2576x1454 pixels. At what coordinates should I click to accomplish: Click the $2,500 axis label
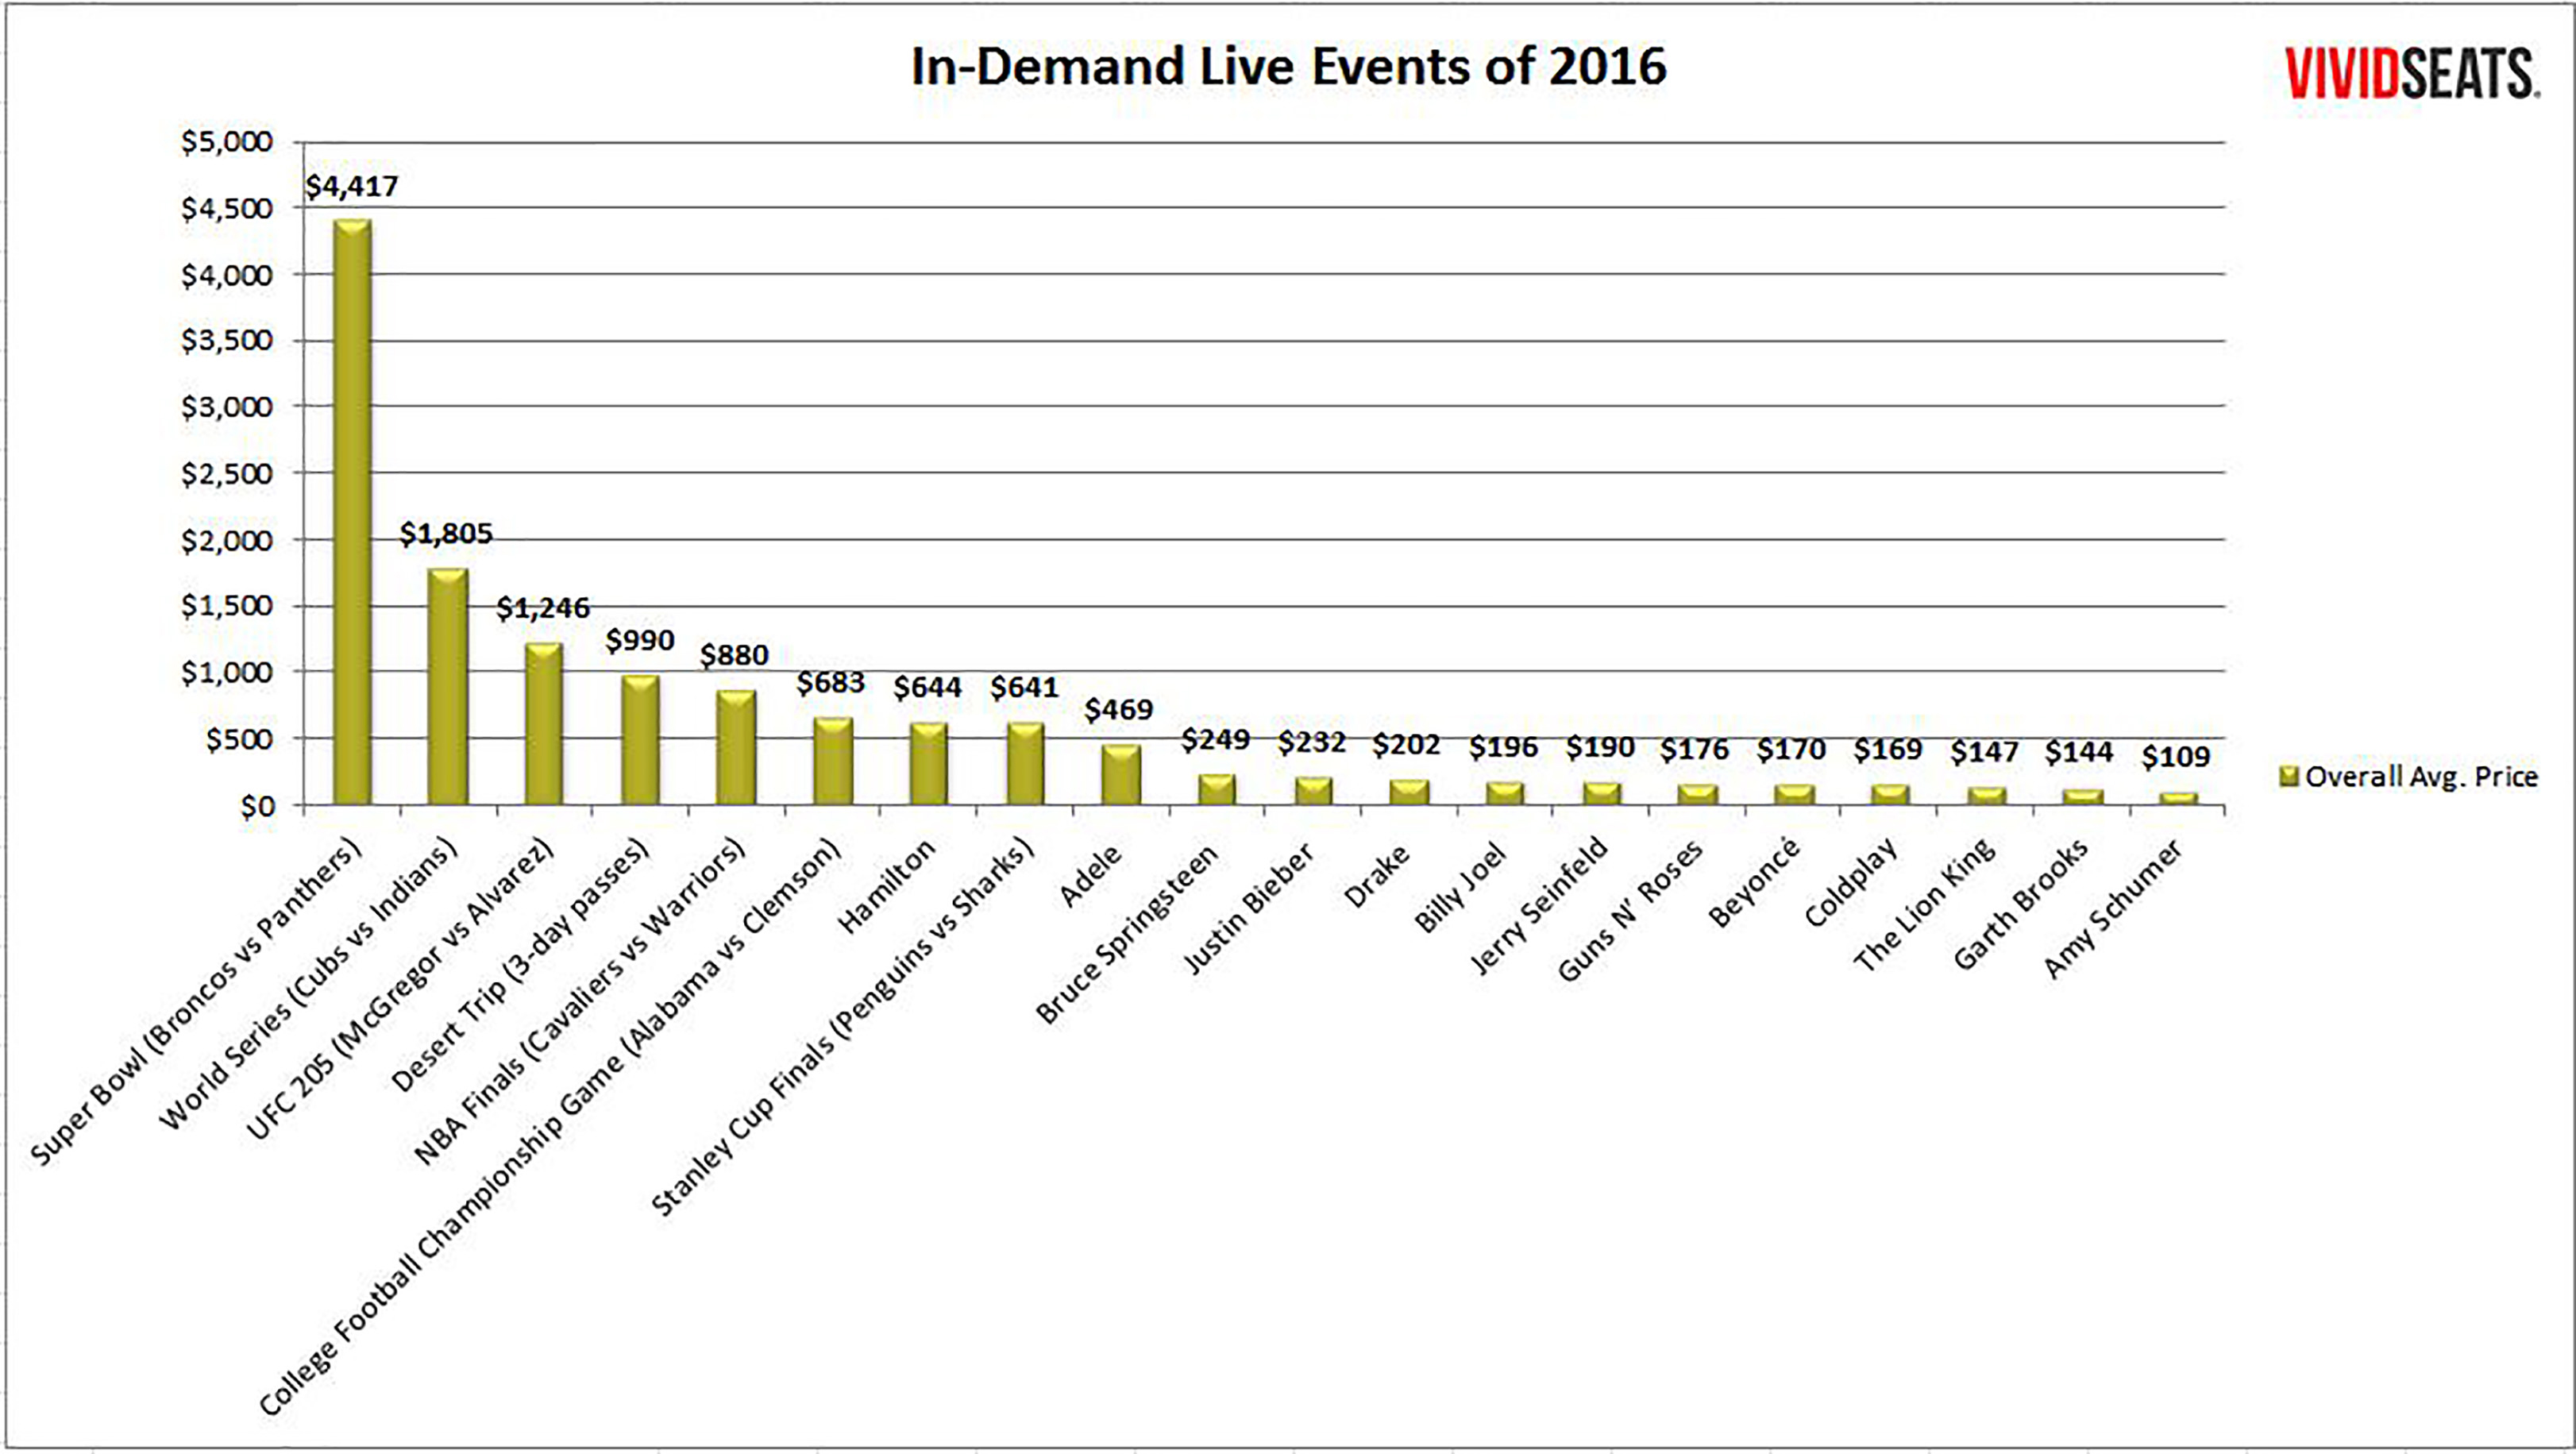point(227,473)
